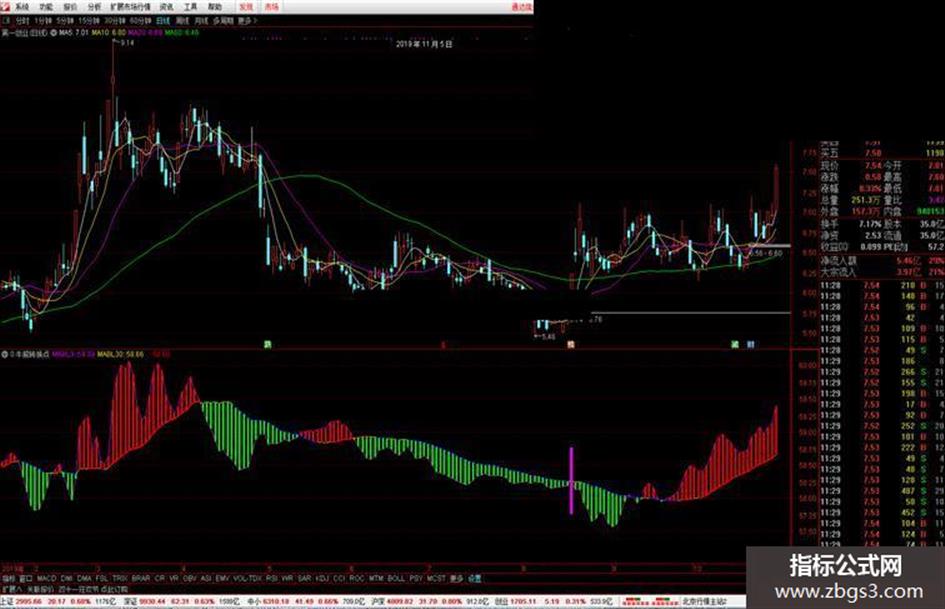945x609 pixels.
Task: Apply the TRIX indicator
Action: [x=120, y=578]
